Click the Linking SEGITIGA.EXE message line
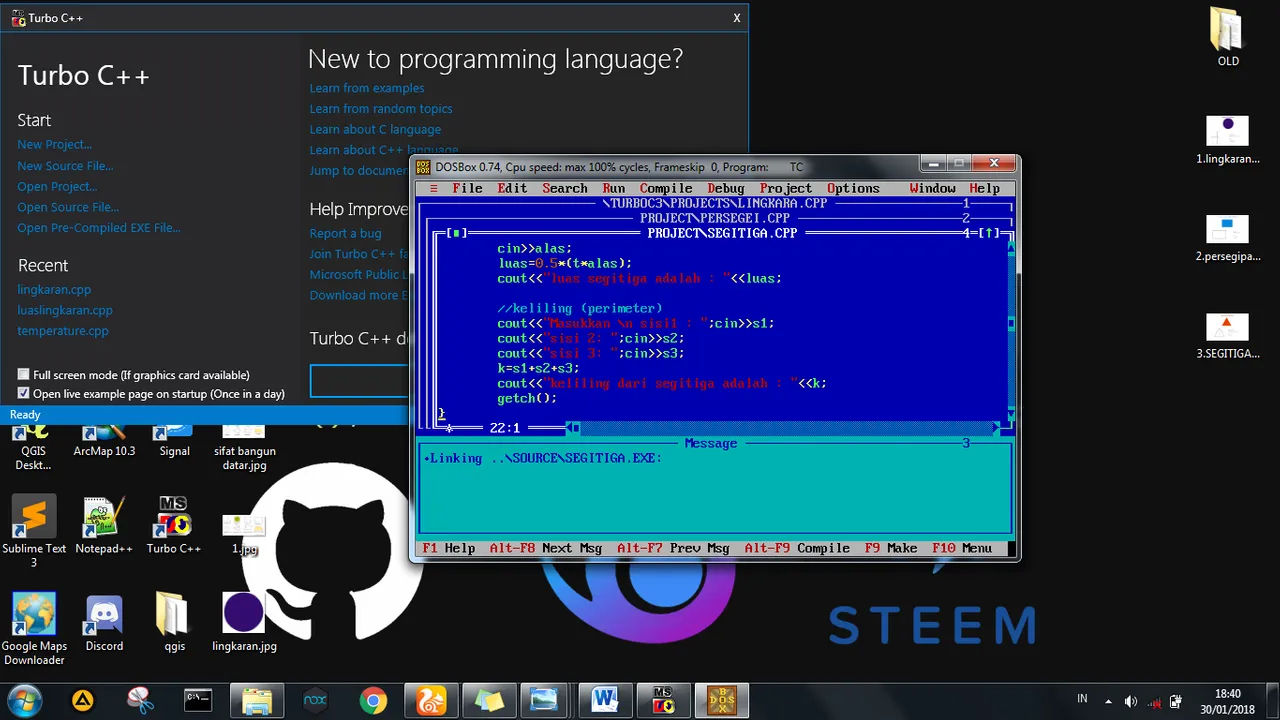The image size is (1280, 720). (543, 458)
